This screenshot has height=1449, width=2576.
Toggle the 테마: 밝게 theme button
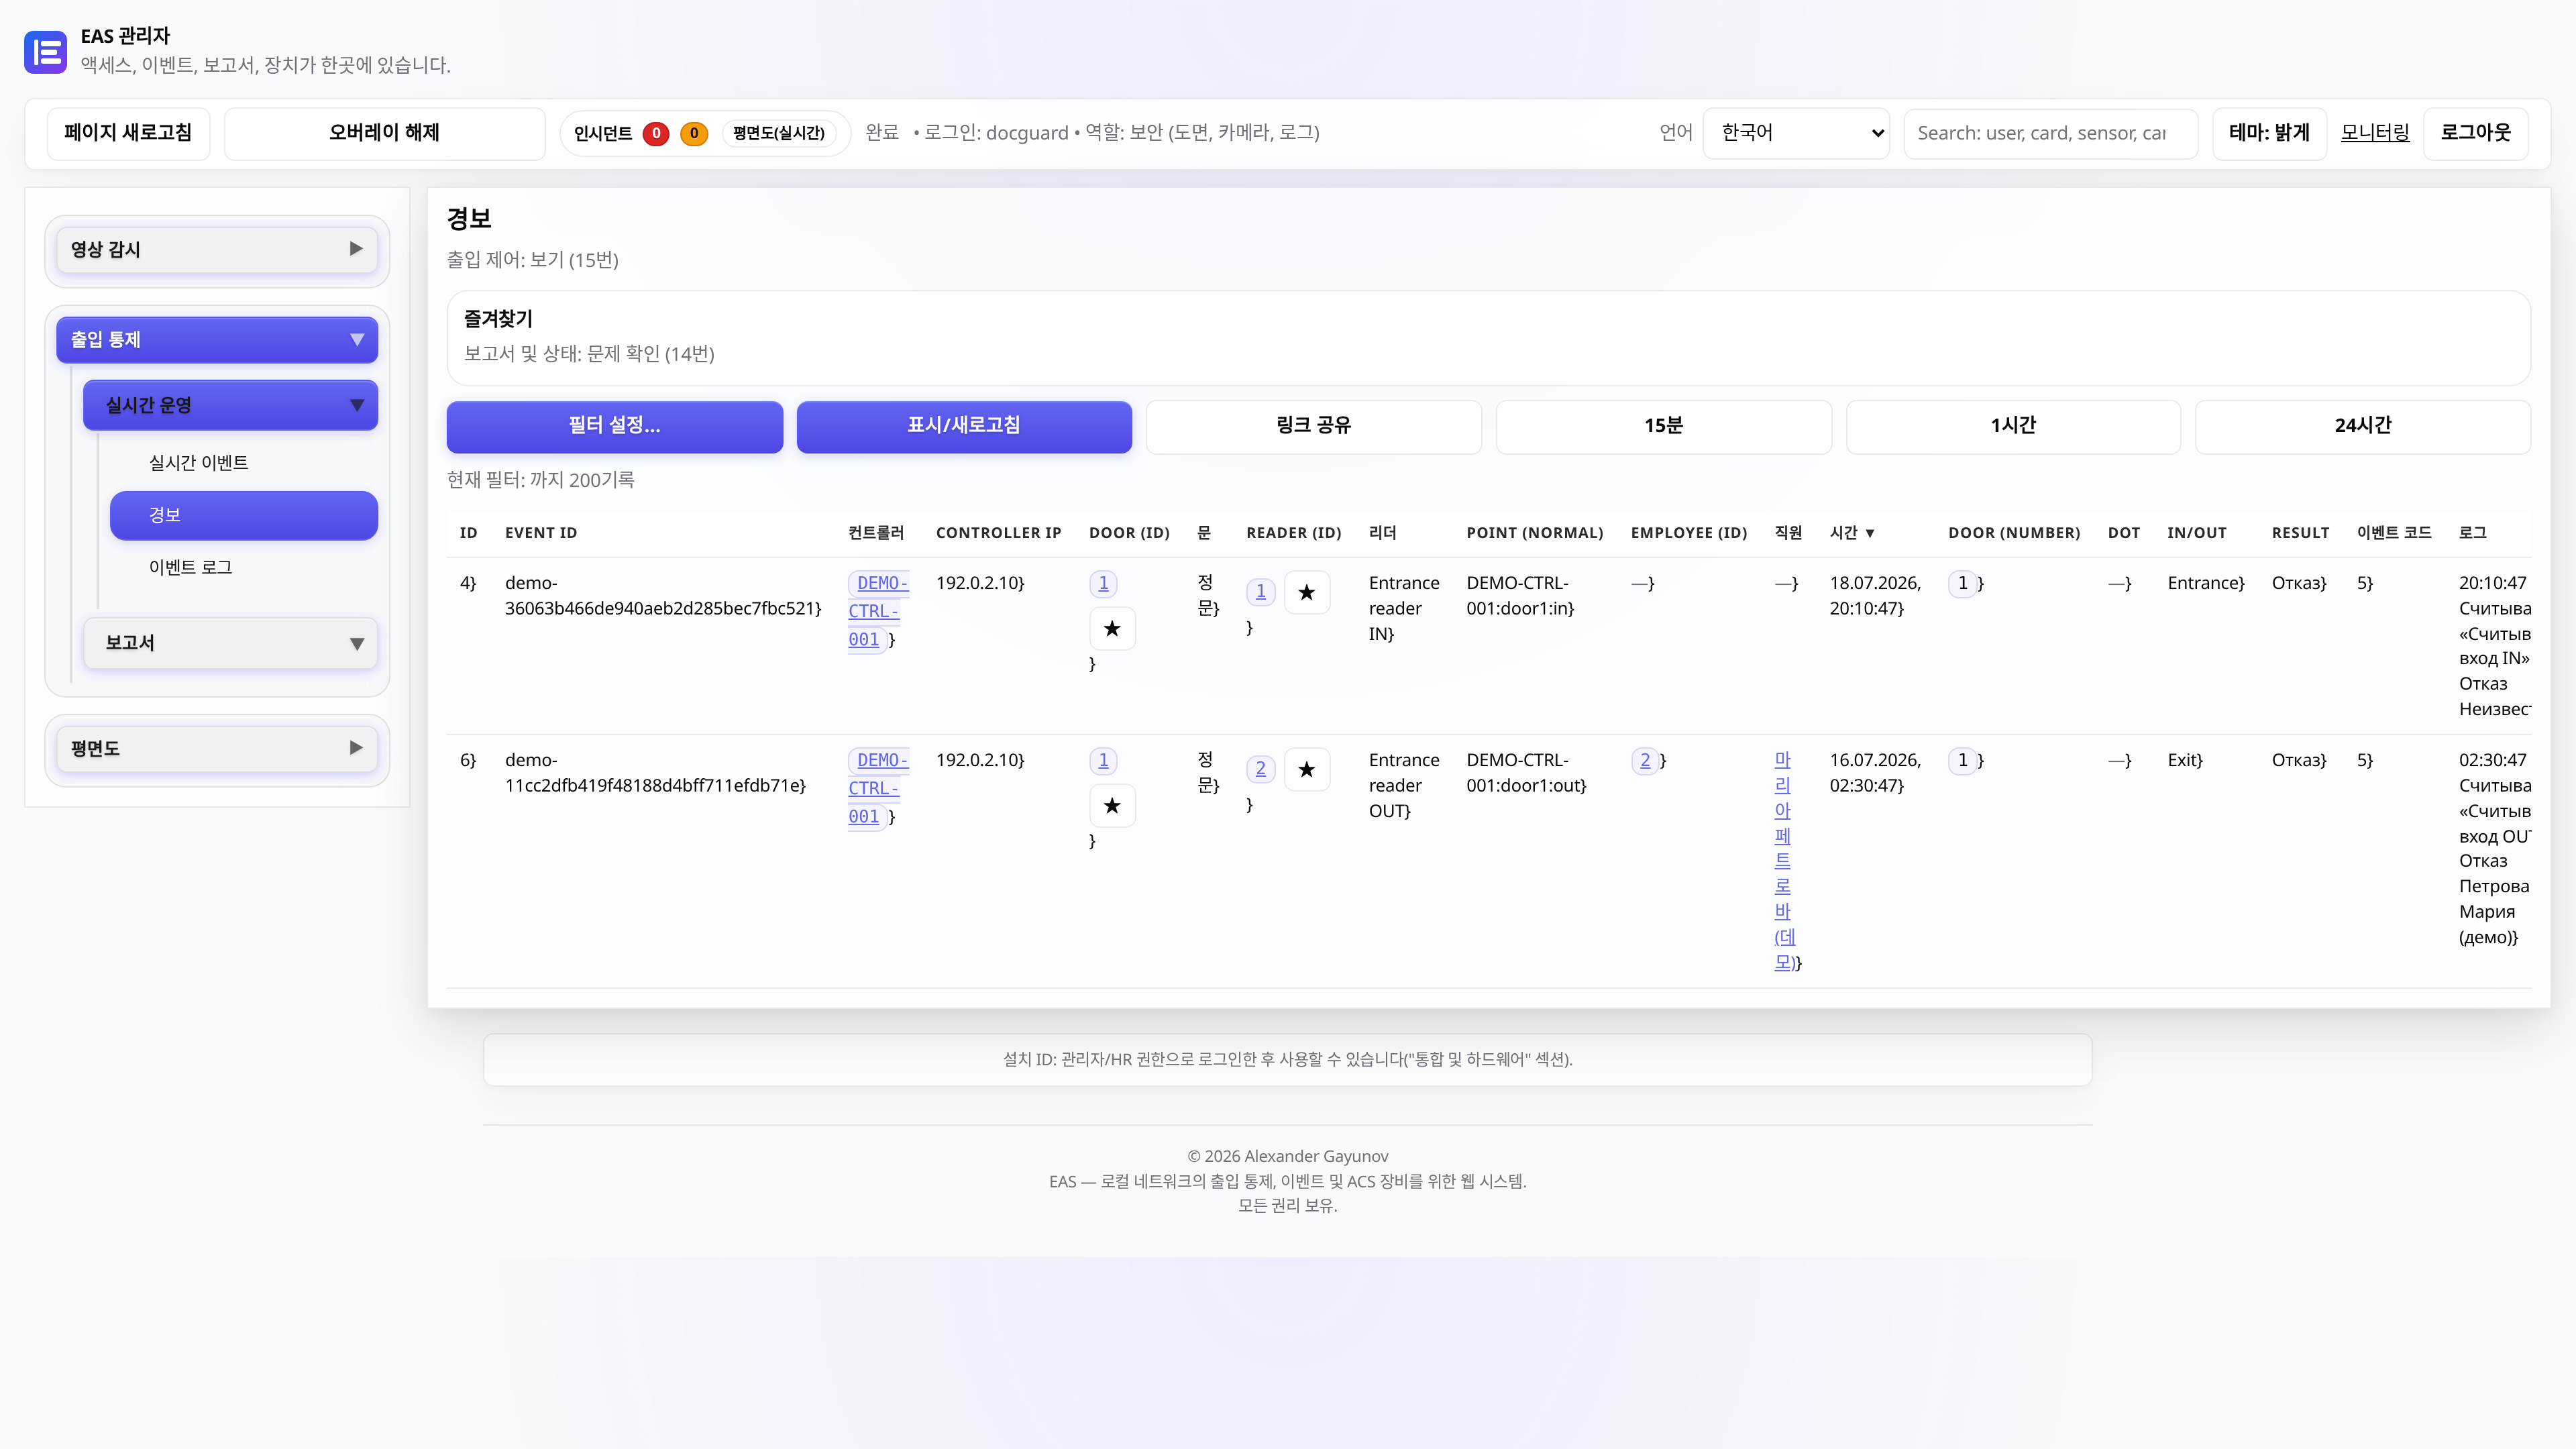click(2269, 133)
